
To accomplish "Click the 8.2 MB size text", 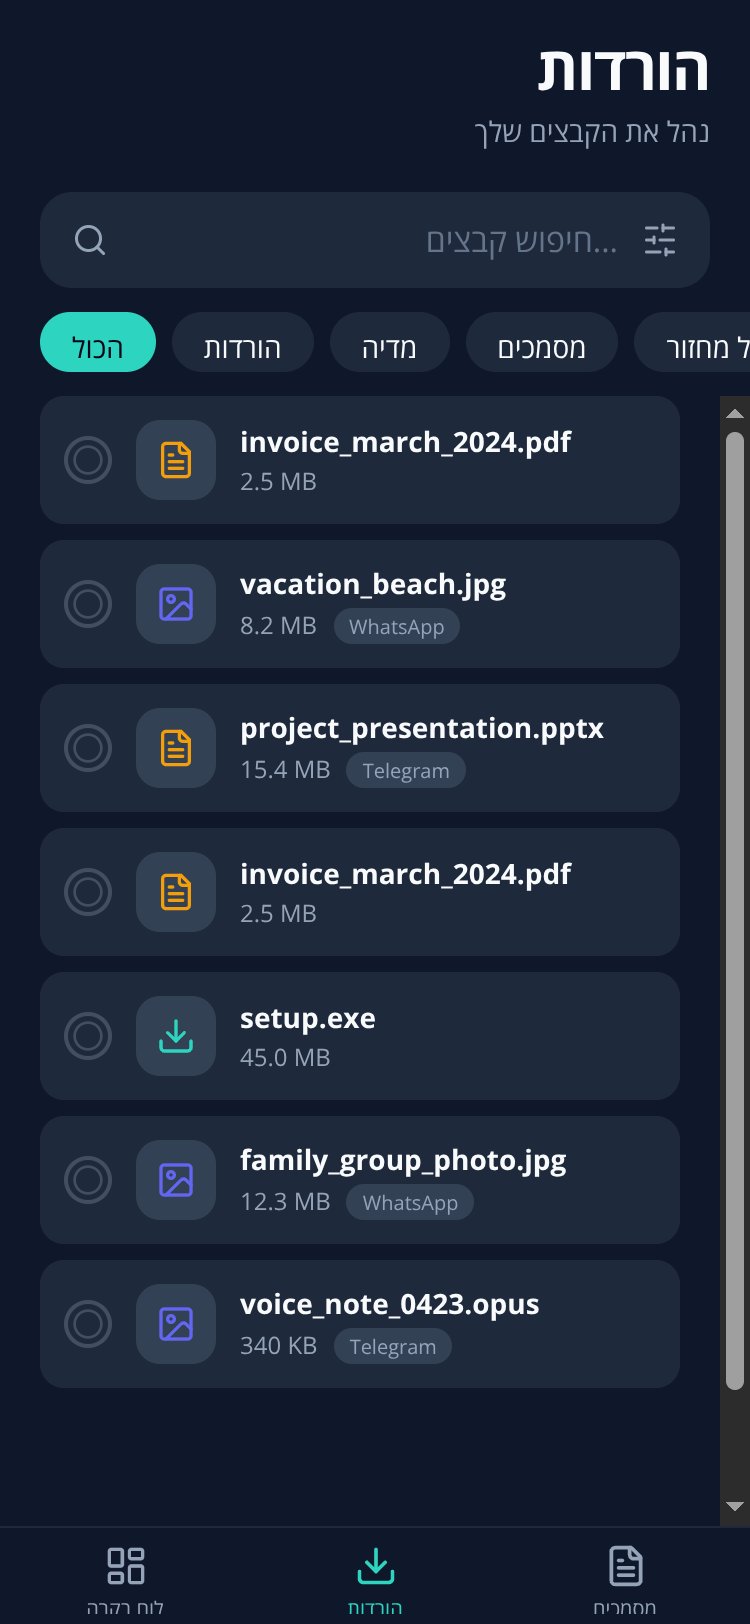I will tap(278, 625).
